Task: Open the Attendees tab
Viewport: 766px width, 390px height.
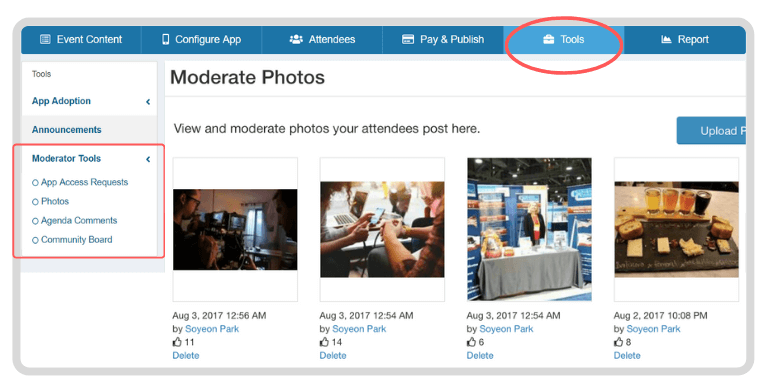Action: (x=322, y=39)
